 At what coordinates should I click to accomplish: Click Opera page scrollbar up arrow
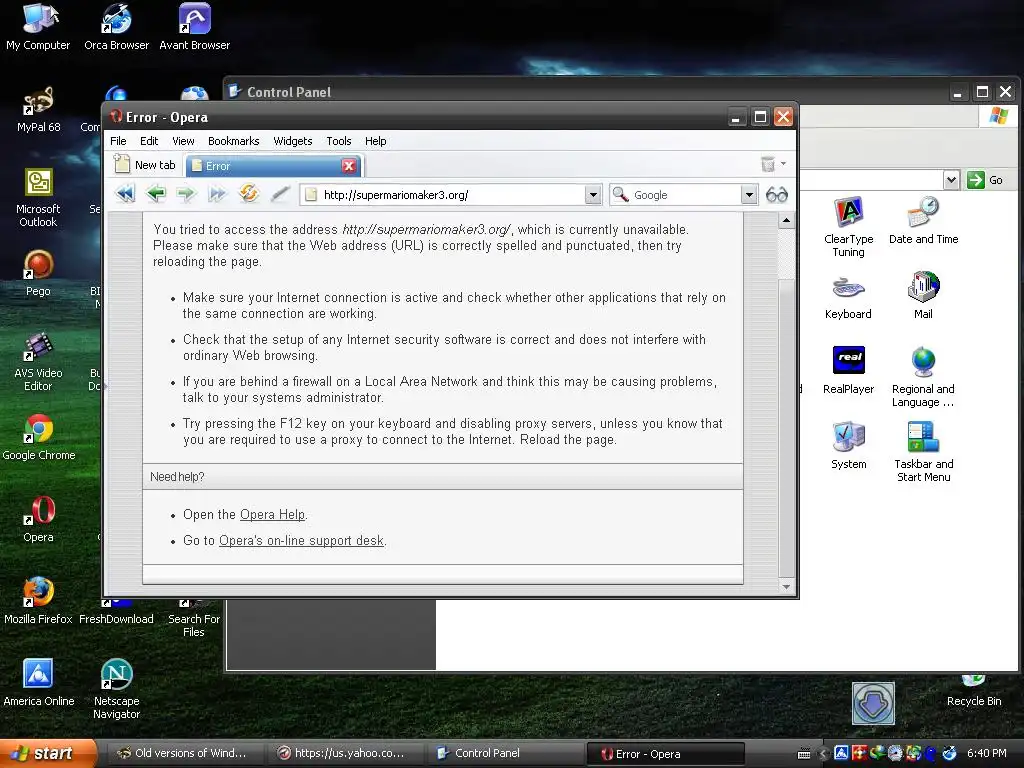click(786, 220)
